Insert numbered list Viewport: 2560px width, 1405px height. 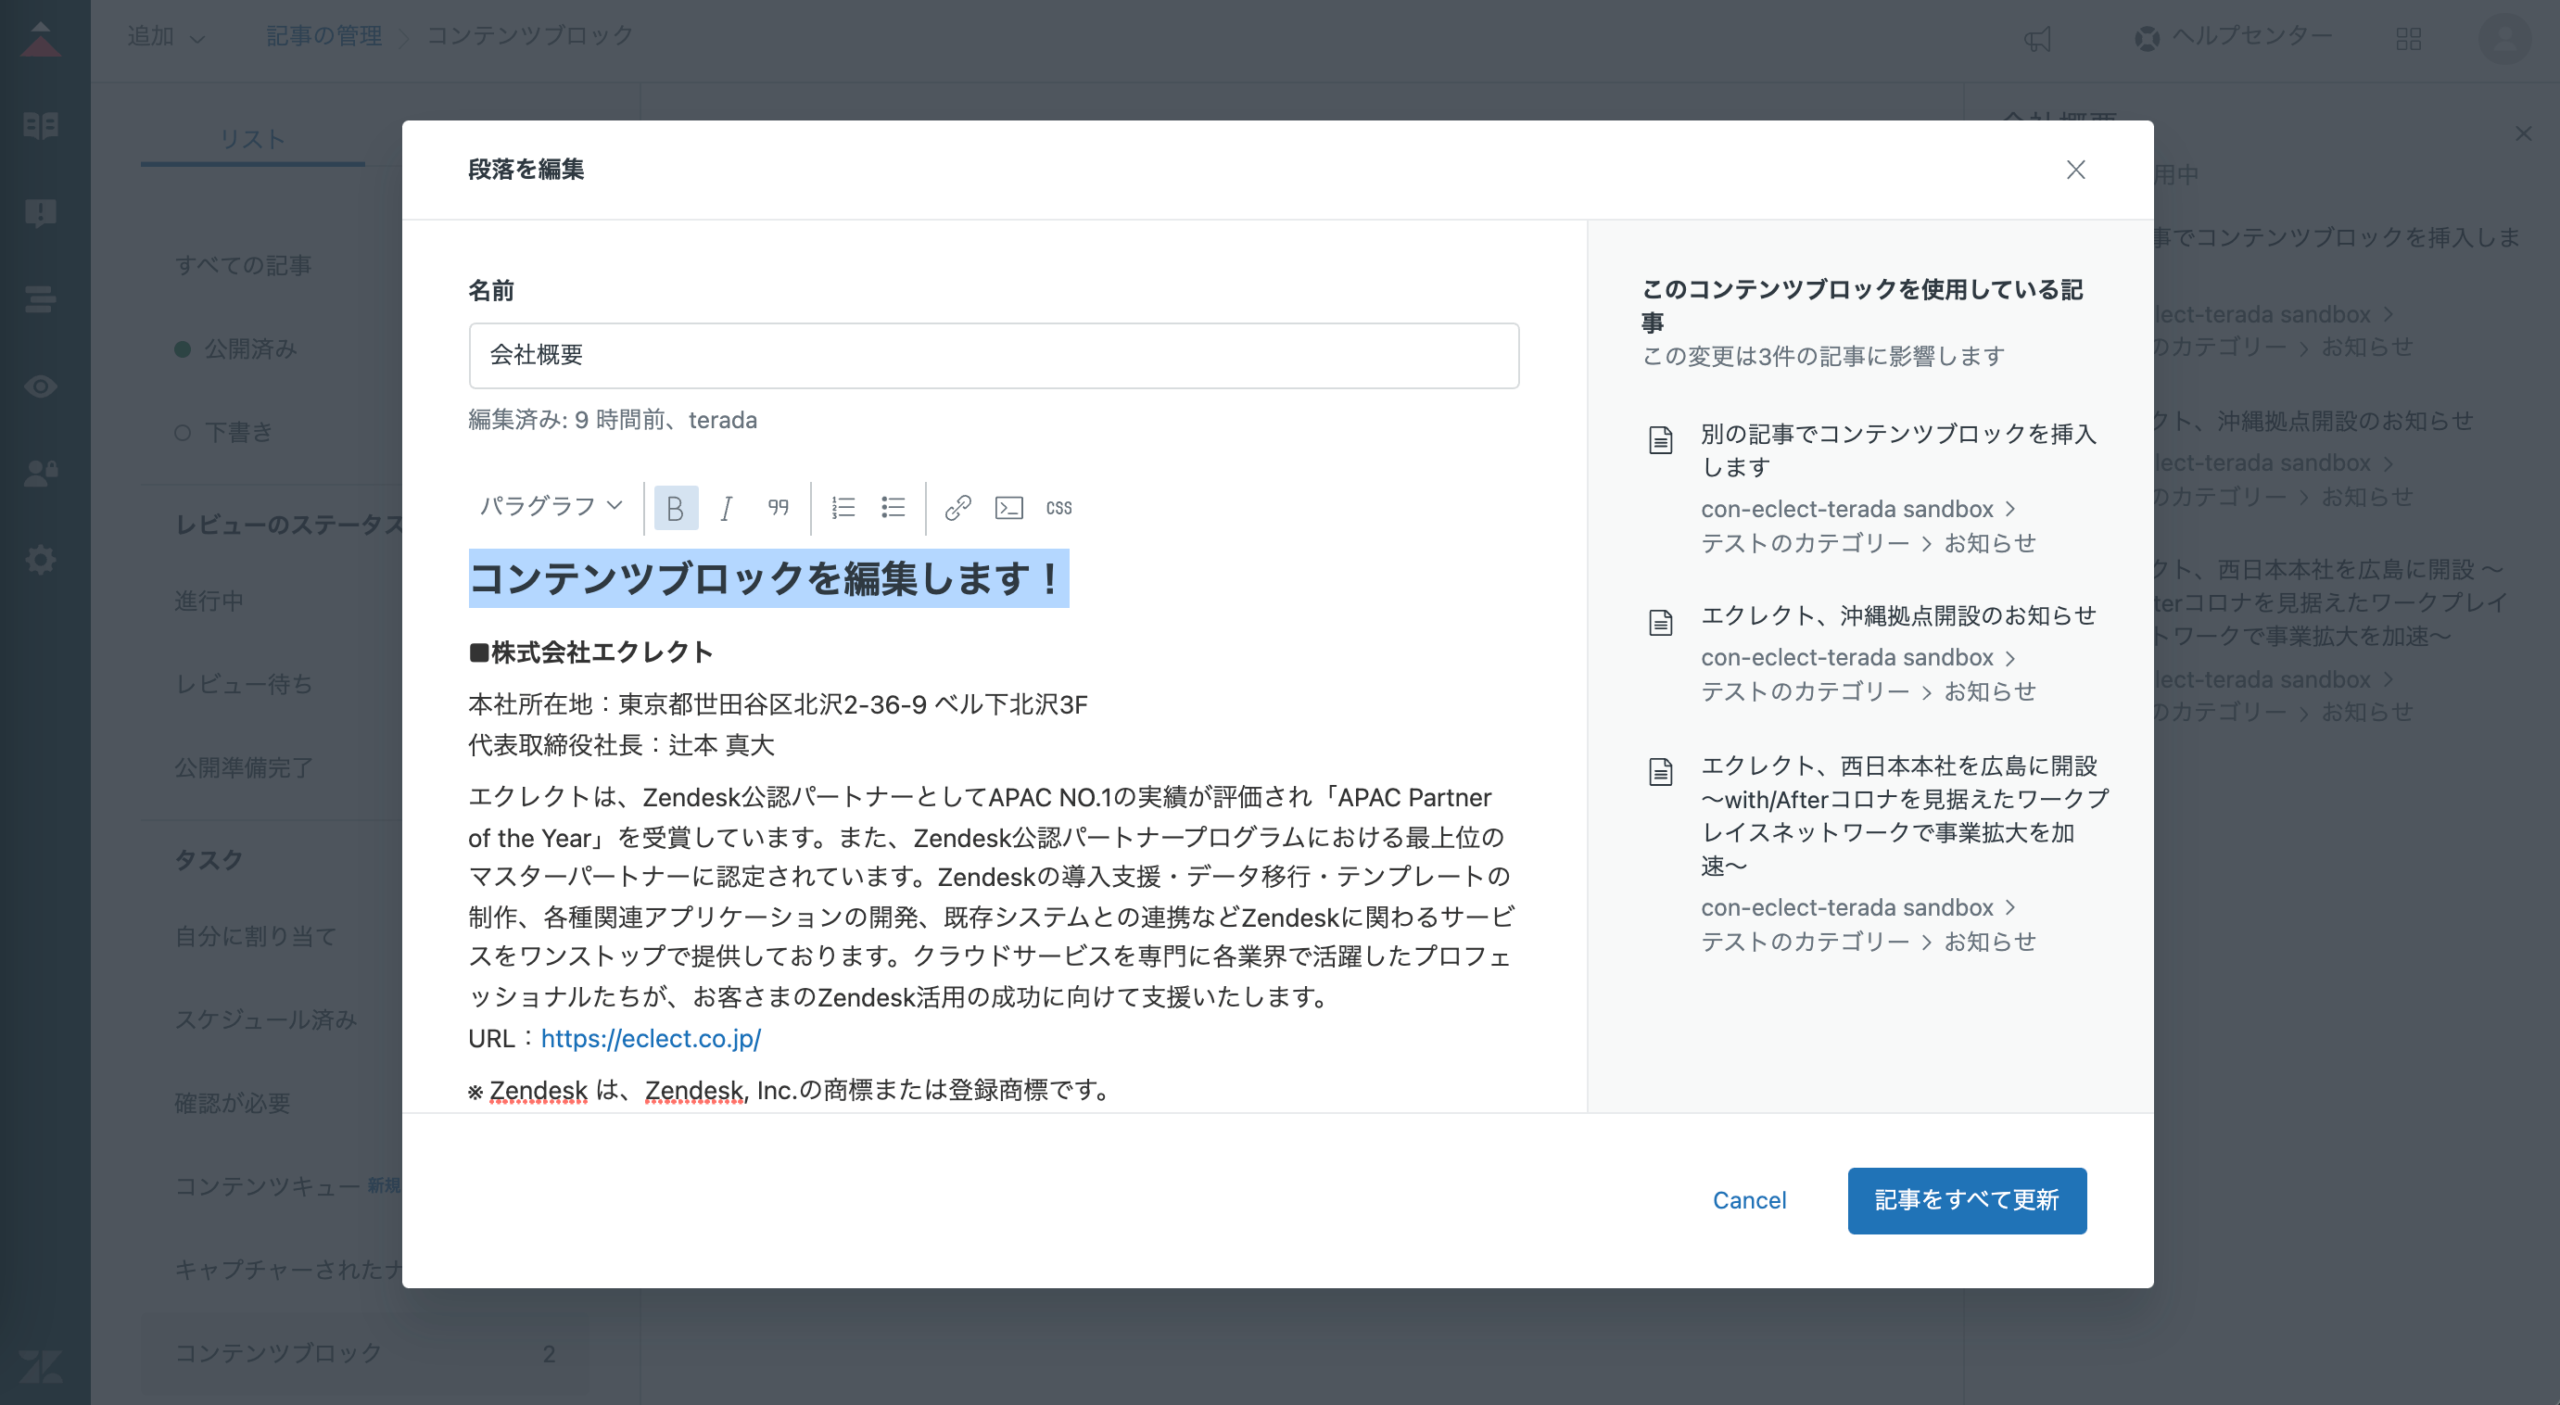843,508
